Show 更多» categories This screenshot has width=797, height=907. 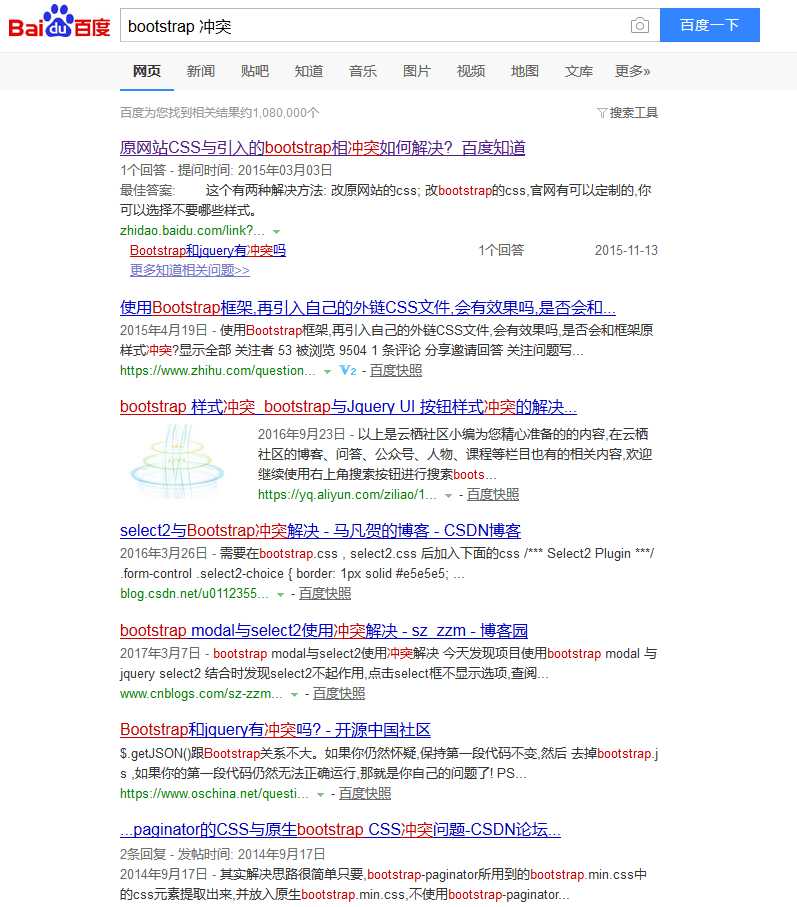pos(632,71)
